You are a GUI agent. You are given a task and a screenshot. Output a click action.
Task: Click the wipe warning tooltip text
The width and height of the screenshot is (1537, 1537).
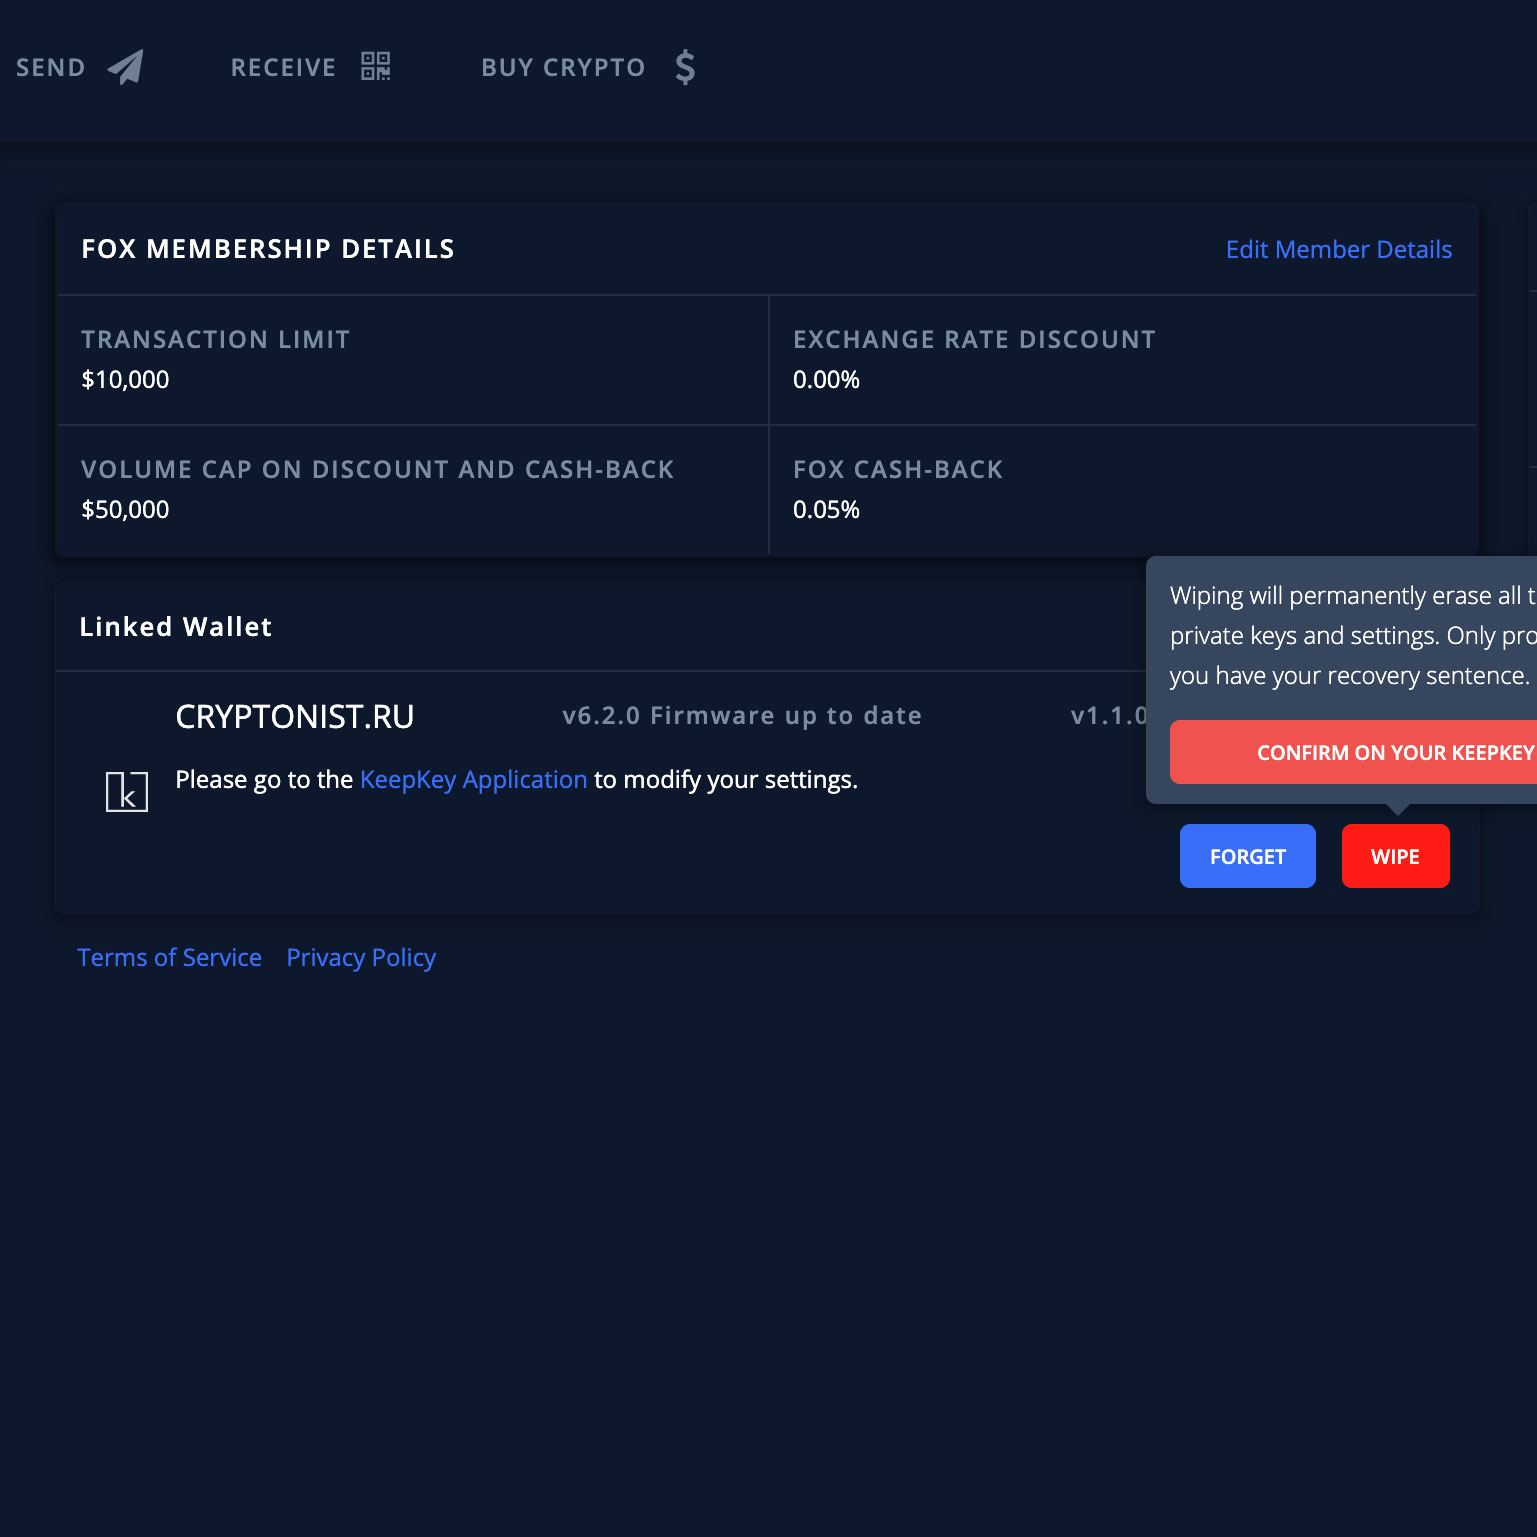coord(1352,635)
